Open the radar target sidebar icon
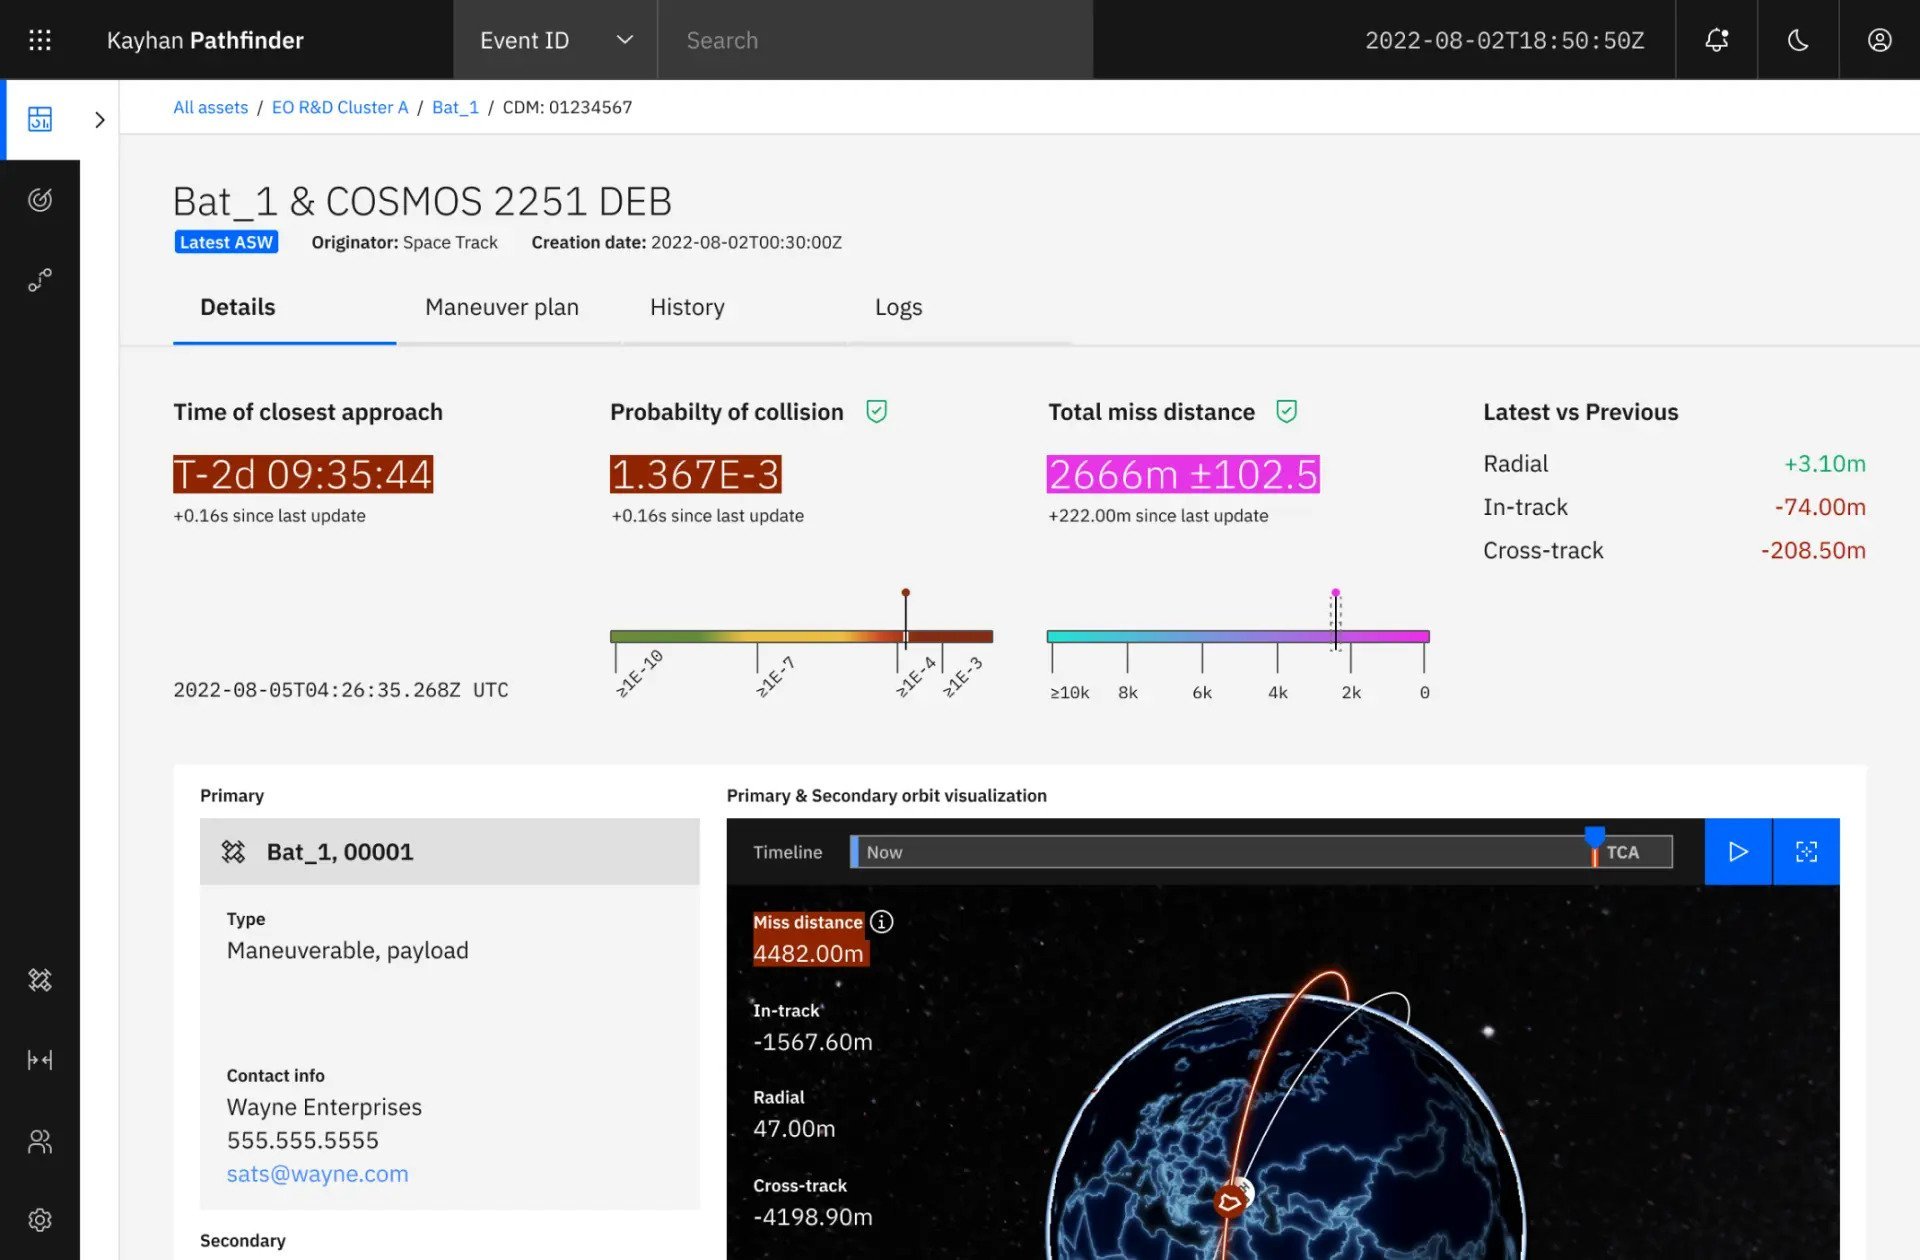Image resolution: width=1920 pixels, height=1260 pixels. tap(40, 200)
